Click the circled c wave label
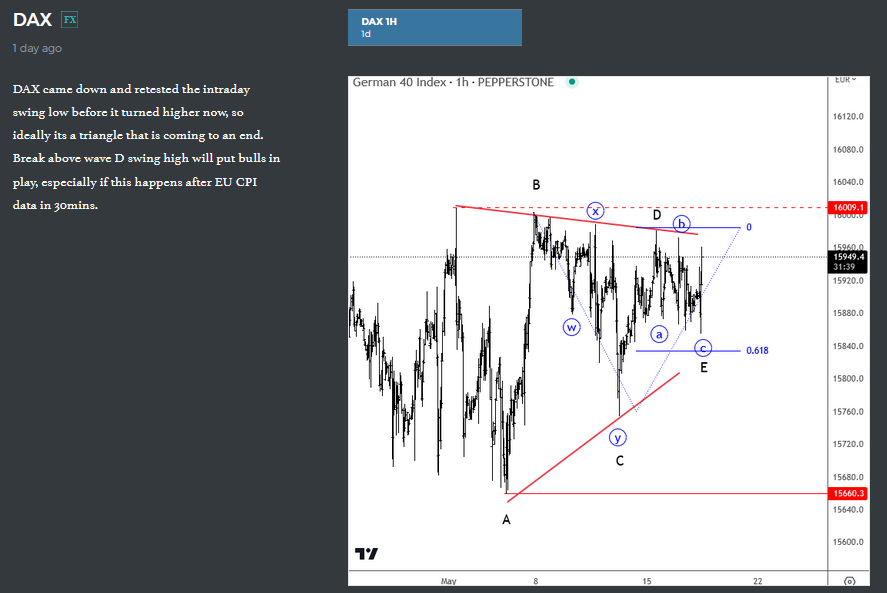Screen dimensions: 887x593 [x=703, y=349]
